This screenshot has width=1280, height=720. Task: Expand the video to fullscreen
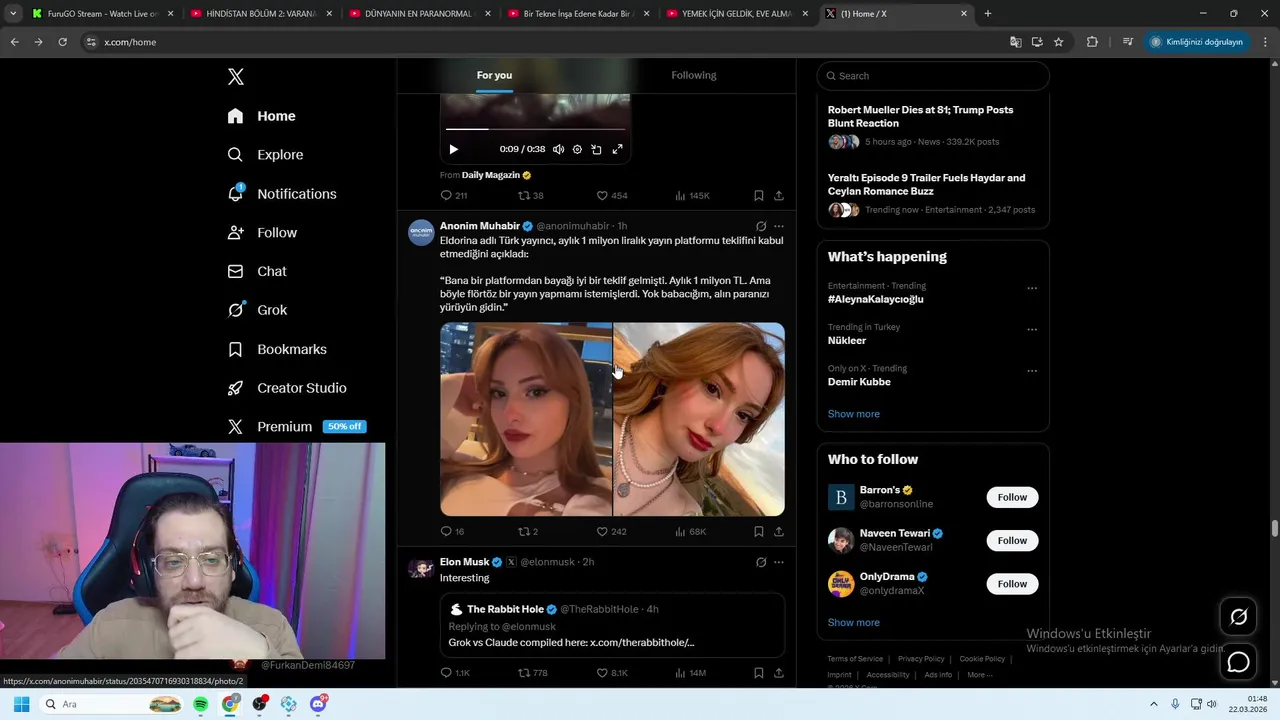[617, 149]
